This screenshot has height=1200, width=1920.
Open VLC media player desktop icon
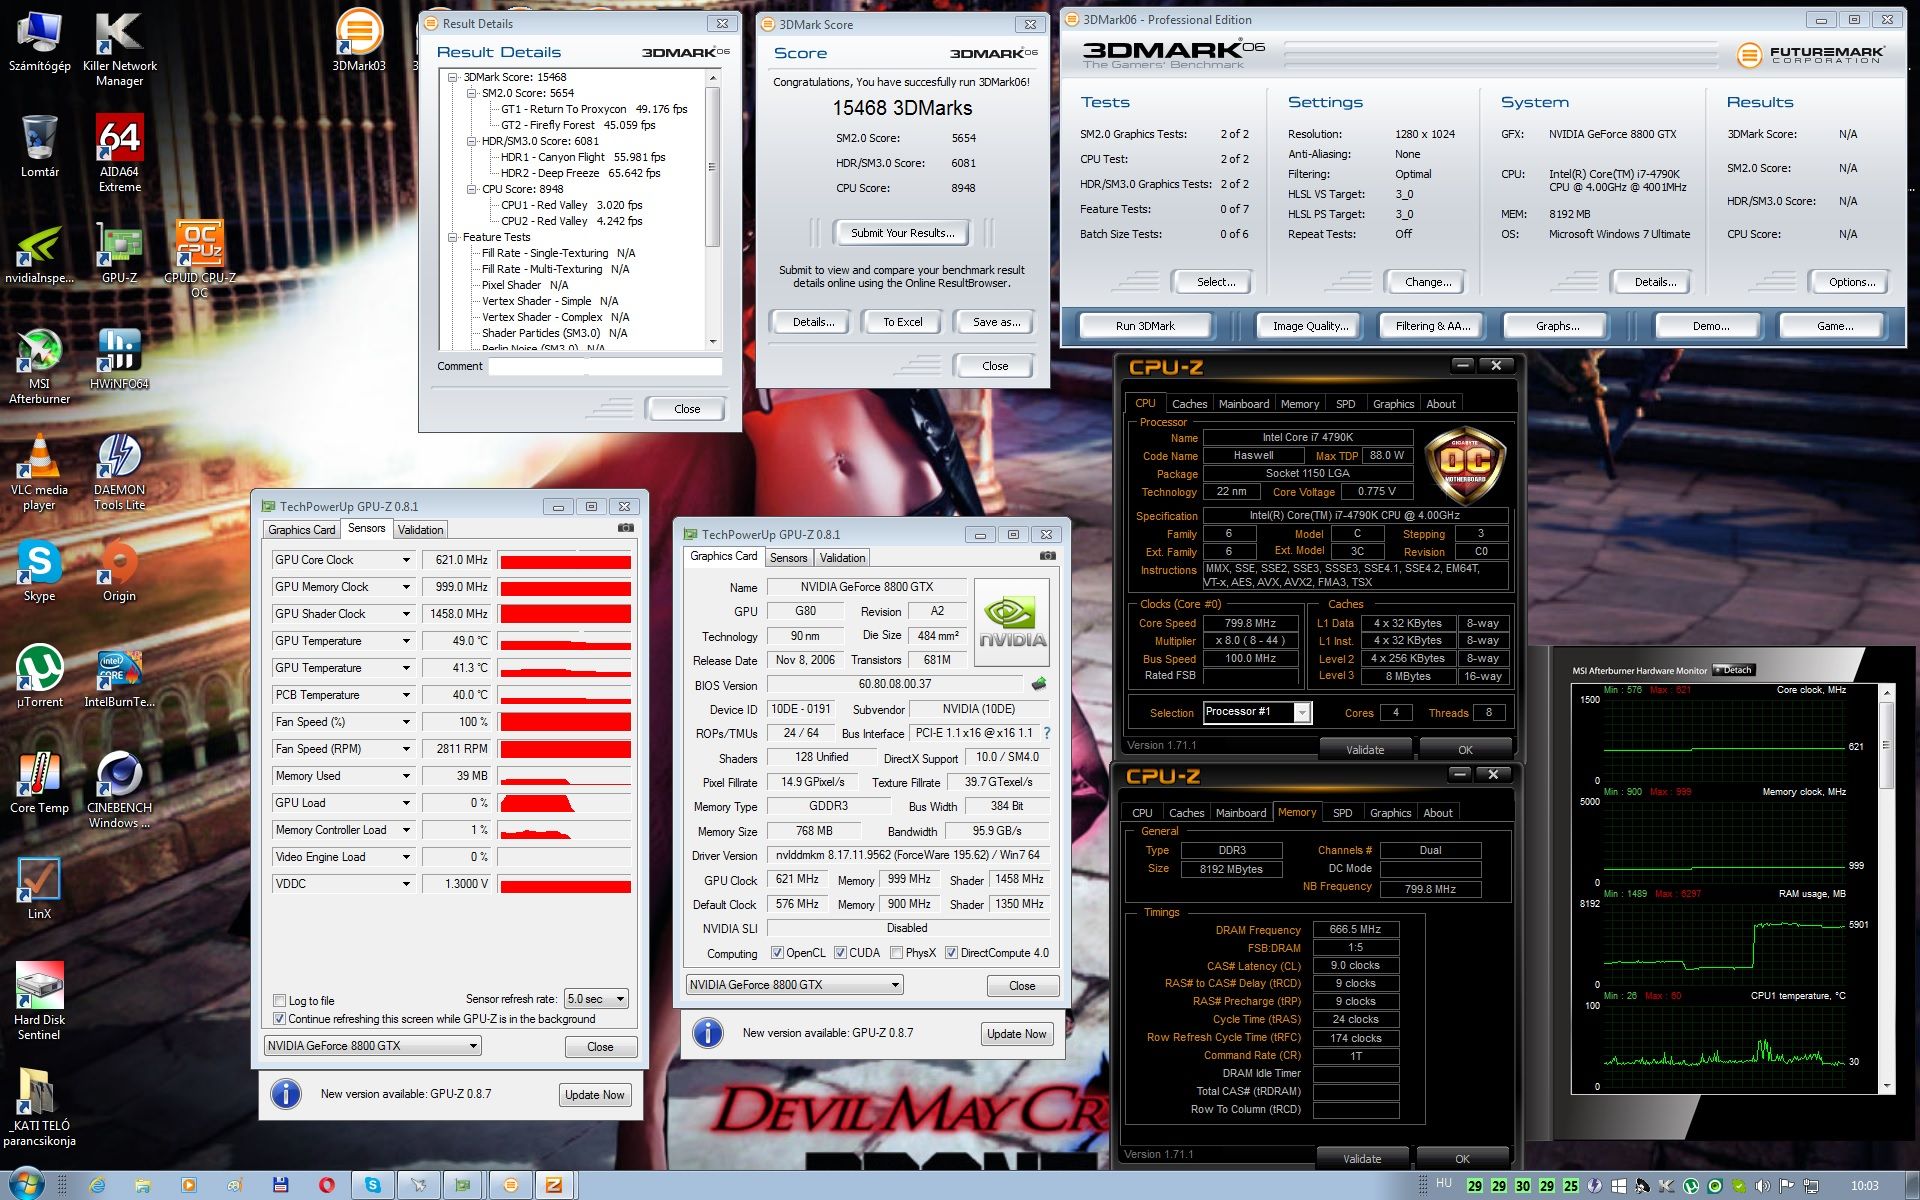[x=39, y=473]
